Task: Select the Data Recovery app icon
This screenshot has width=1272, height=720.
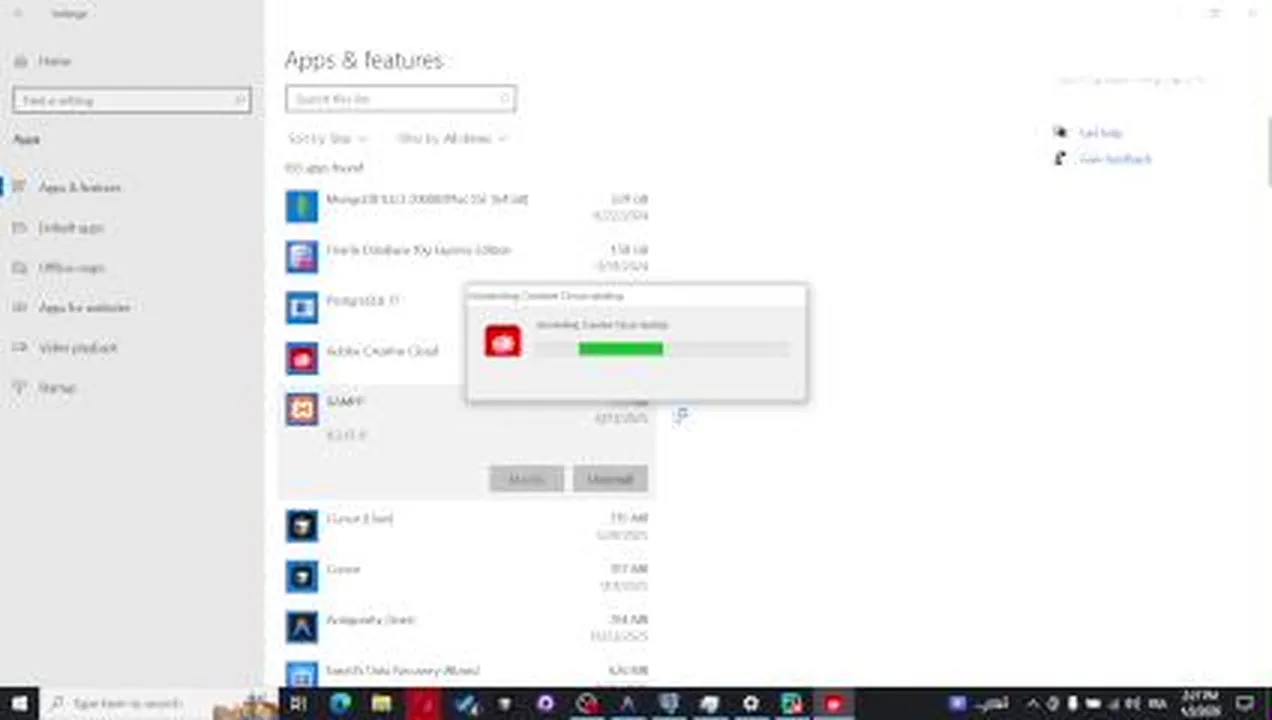Action: (x=302, y=675)
